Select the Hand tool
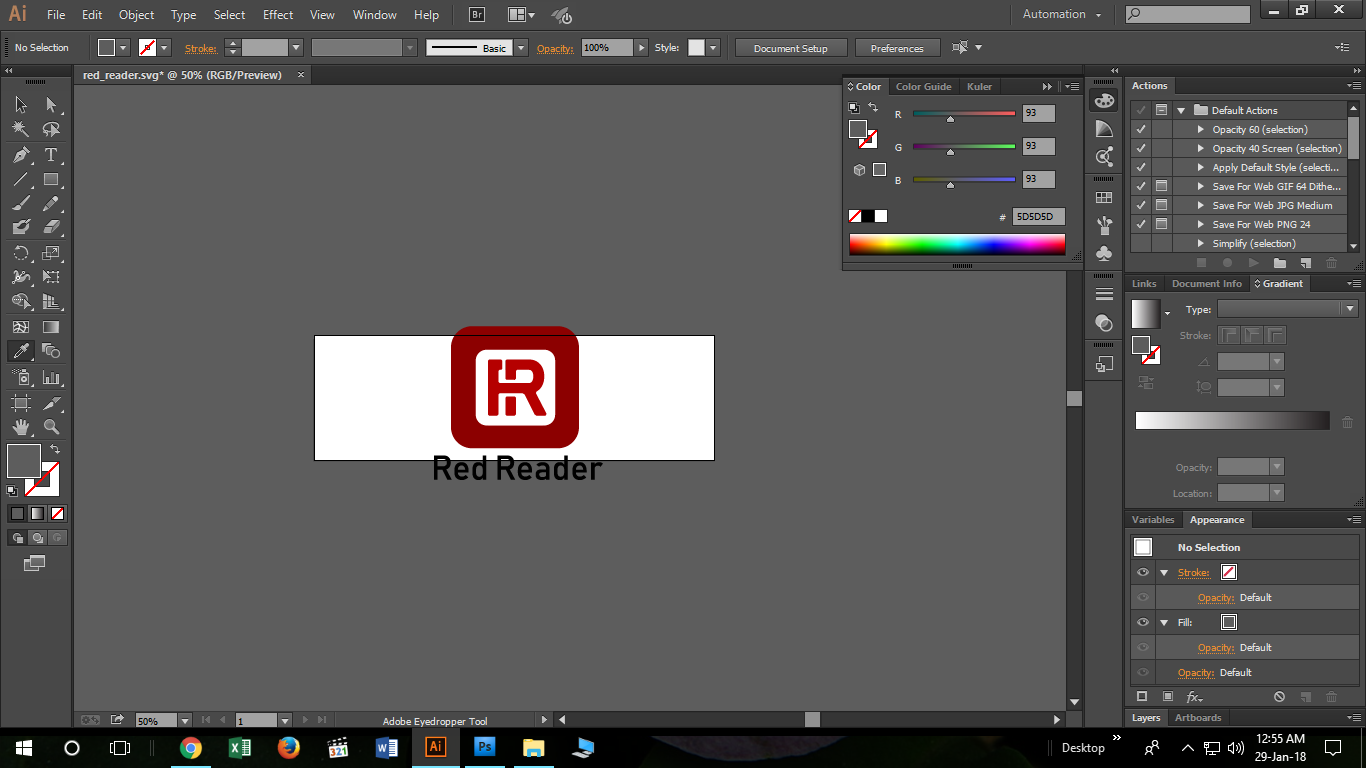Image resolution: width=1366 pixels, height=768 pixels. [x=21, y=427]
